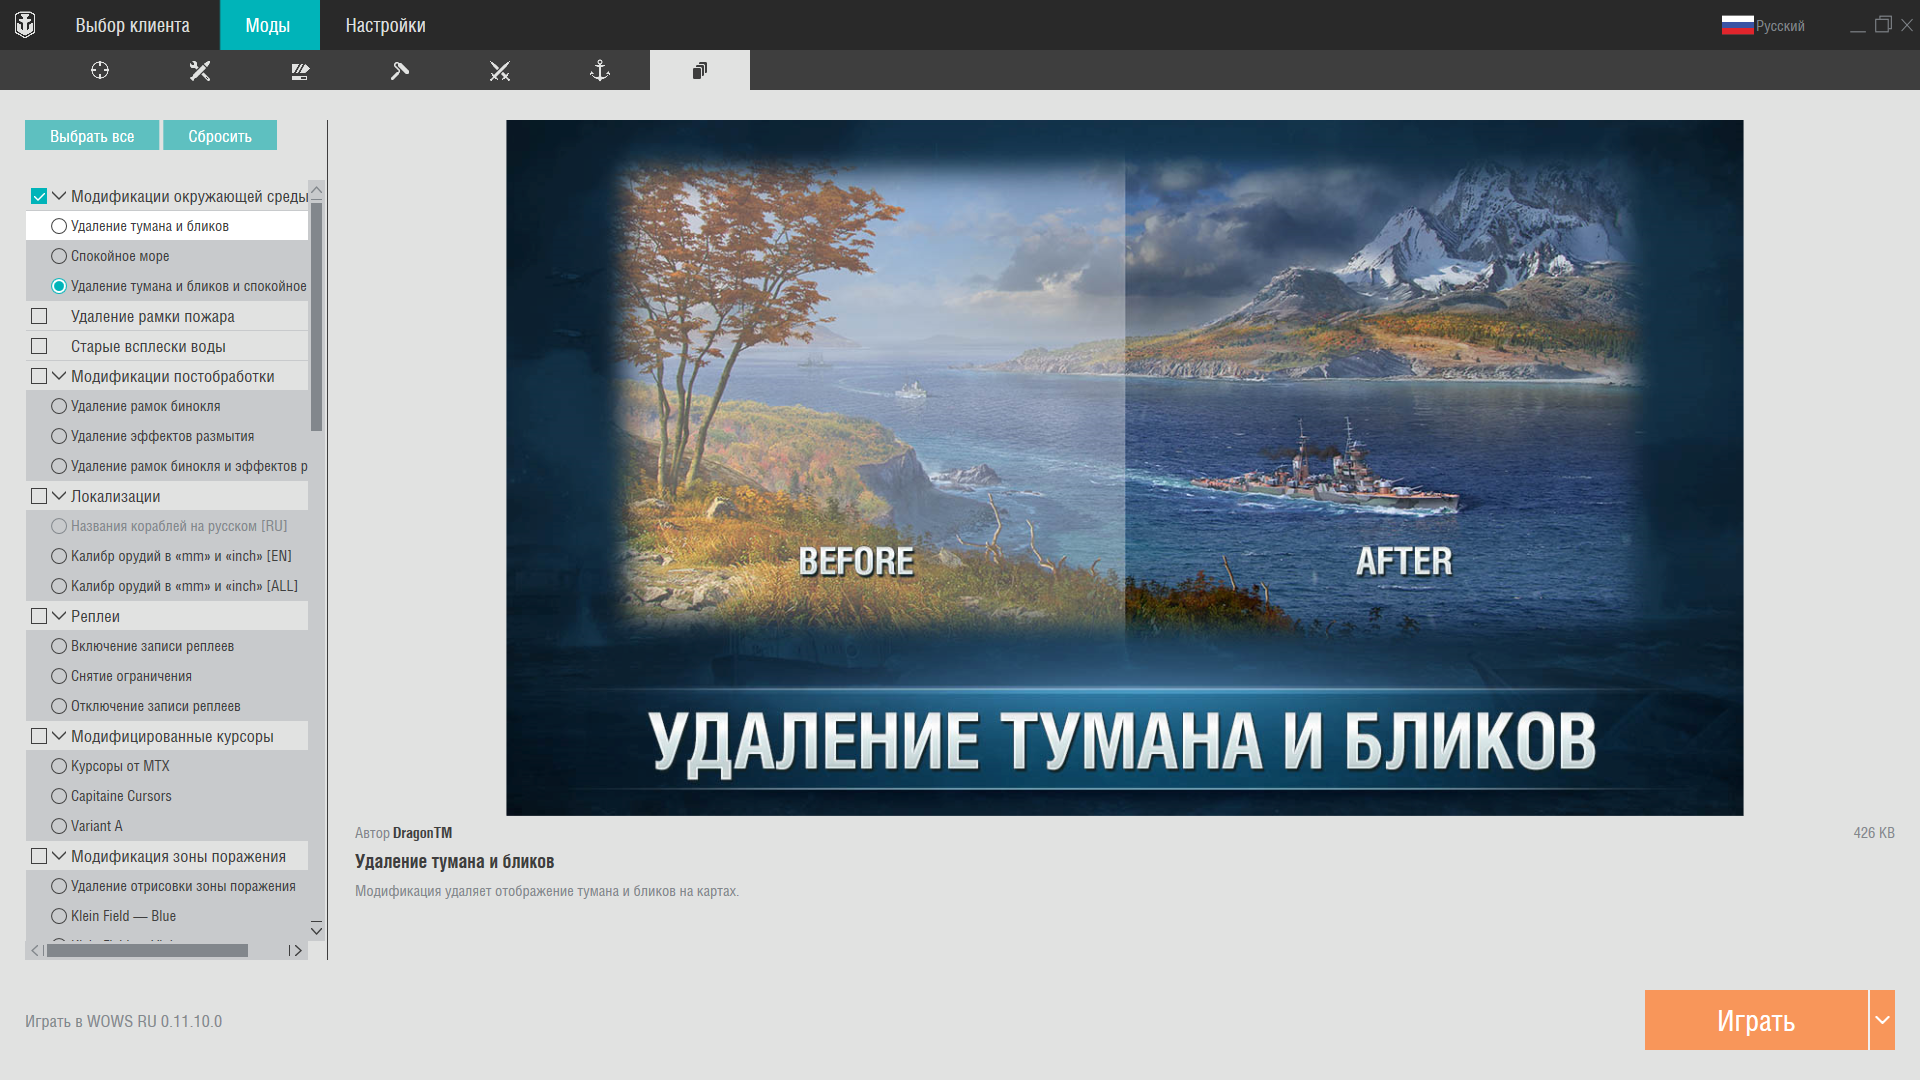The image size is (1920, 1080).
Task: Uncheck Модификации окружающей среды checkbox
Action: click(39, 196)
